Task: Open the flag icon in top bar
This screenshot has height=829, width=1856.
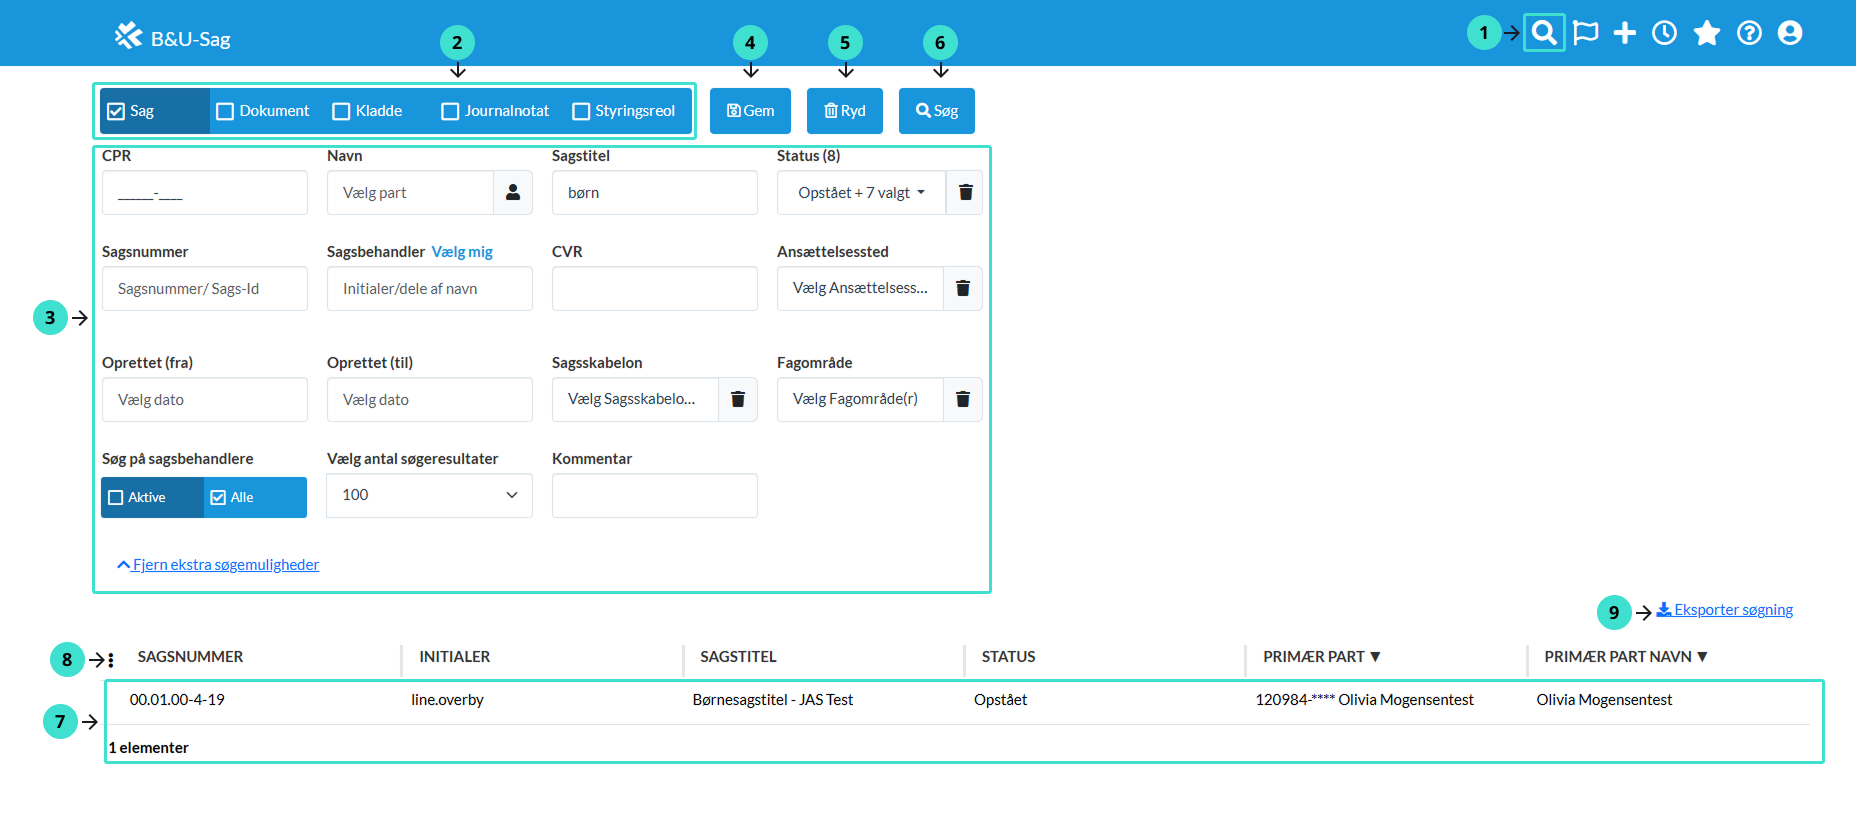Action: (1585, 33)
